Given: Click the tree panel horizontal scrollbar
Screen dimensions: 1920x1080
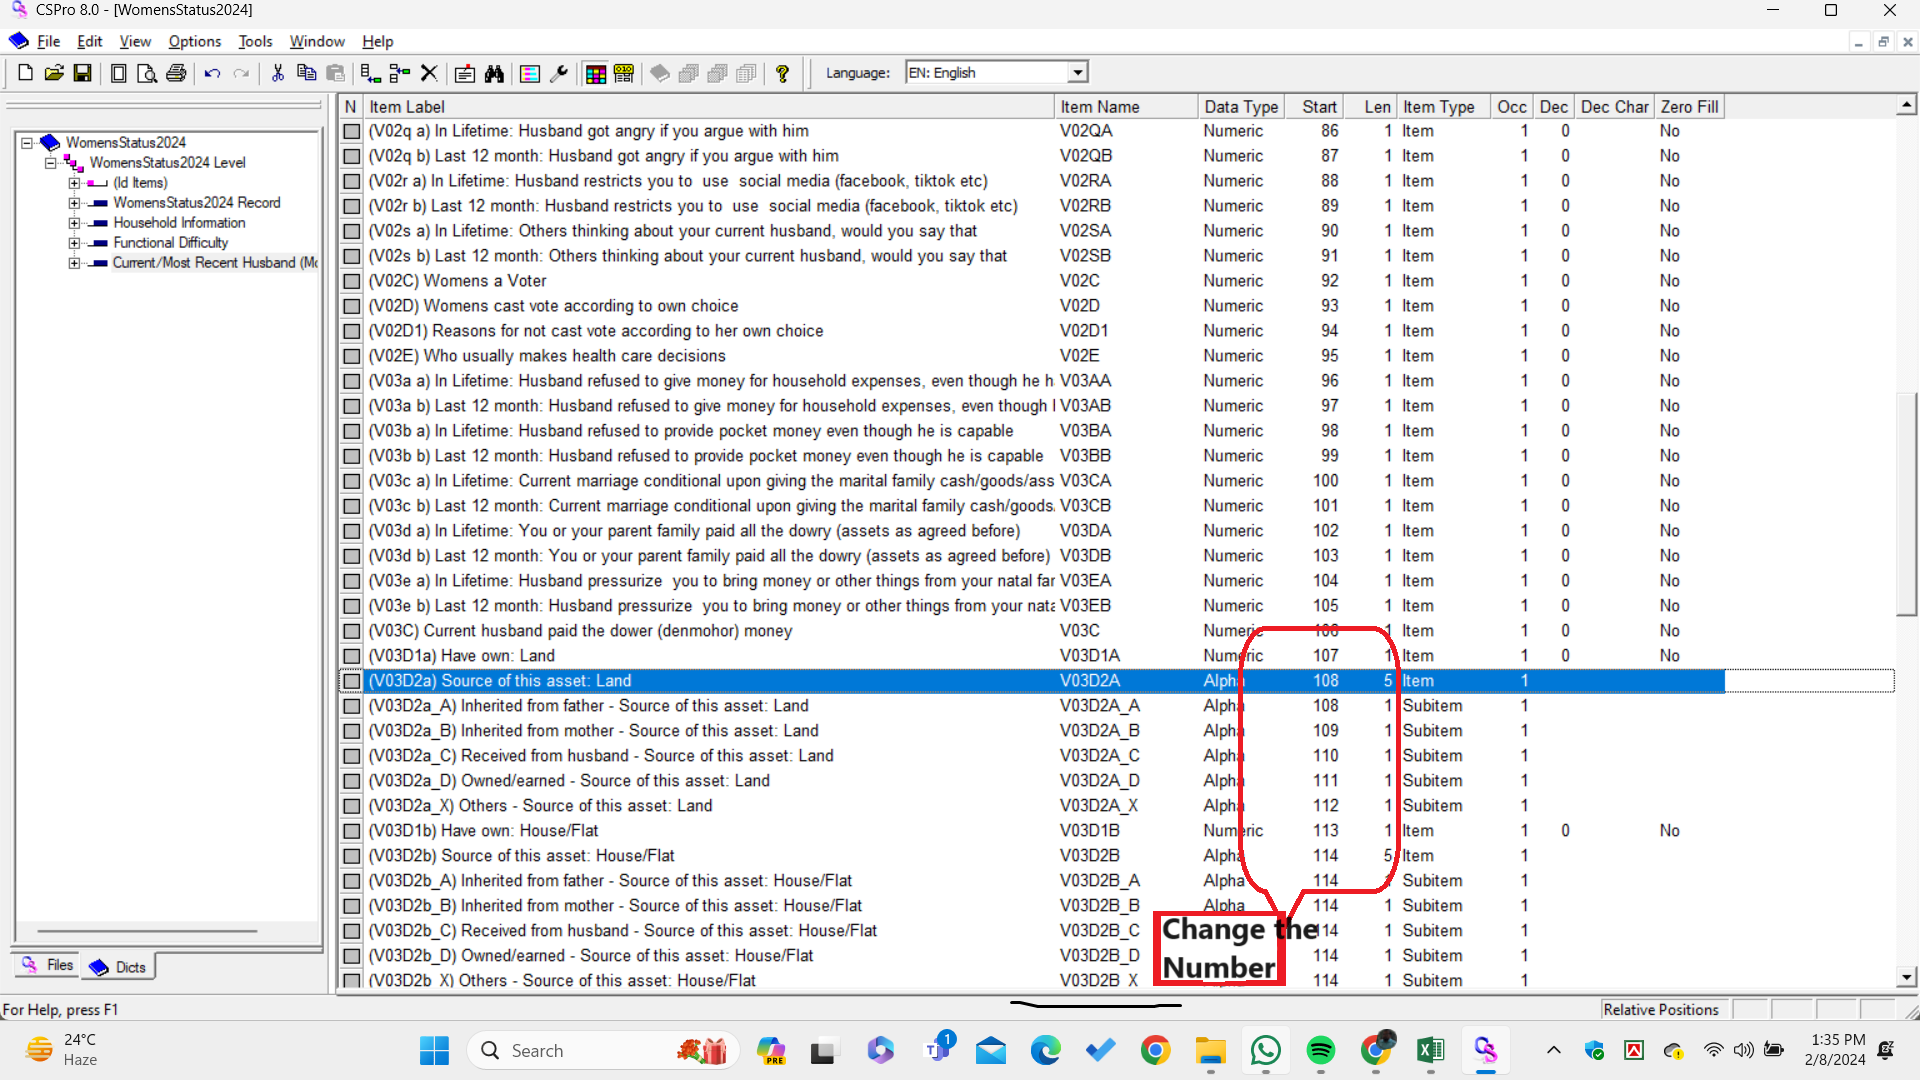Looking at the screenshot, I should pyautogui.click(x=147, y=931).
